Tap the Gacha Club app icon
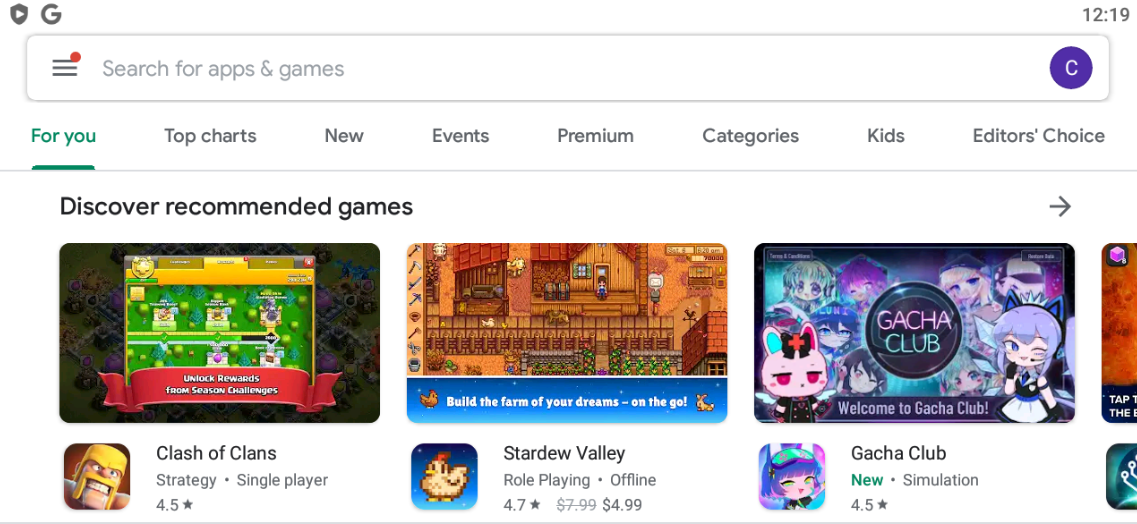Viewport: 1137px width, 524px height. [x=792, y=476]
